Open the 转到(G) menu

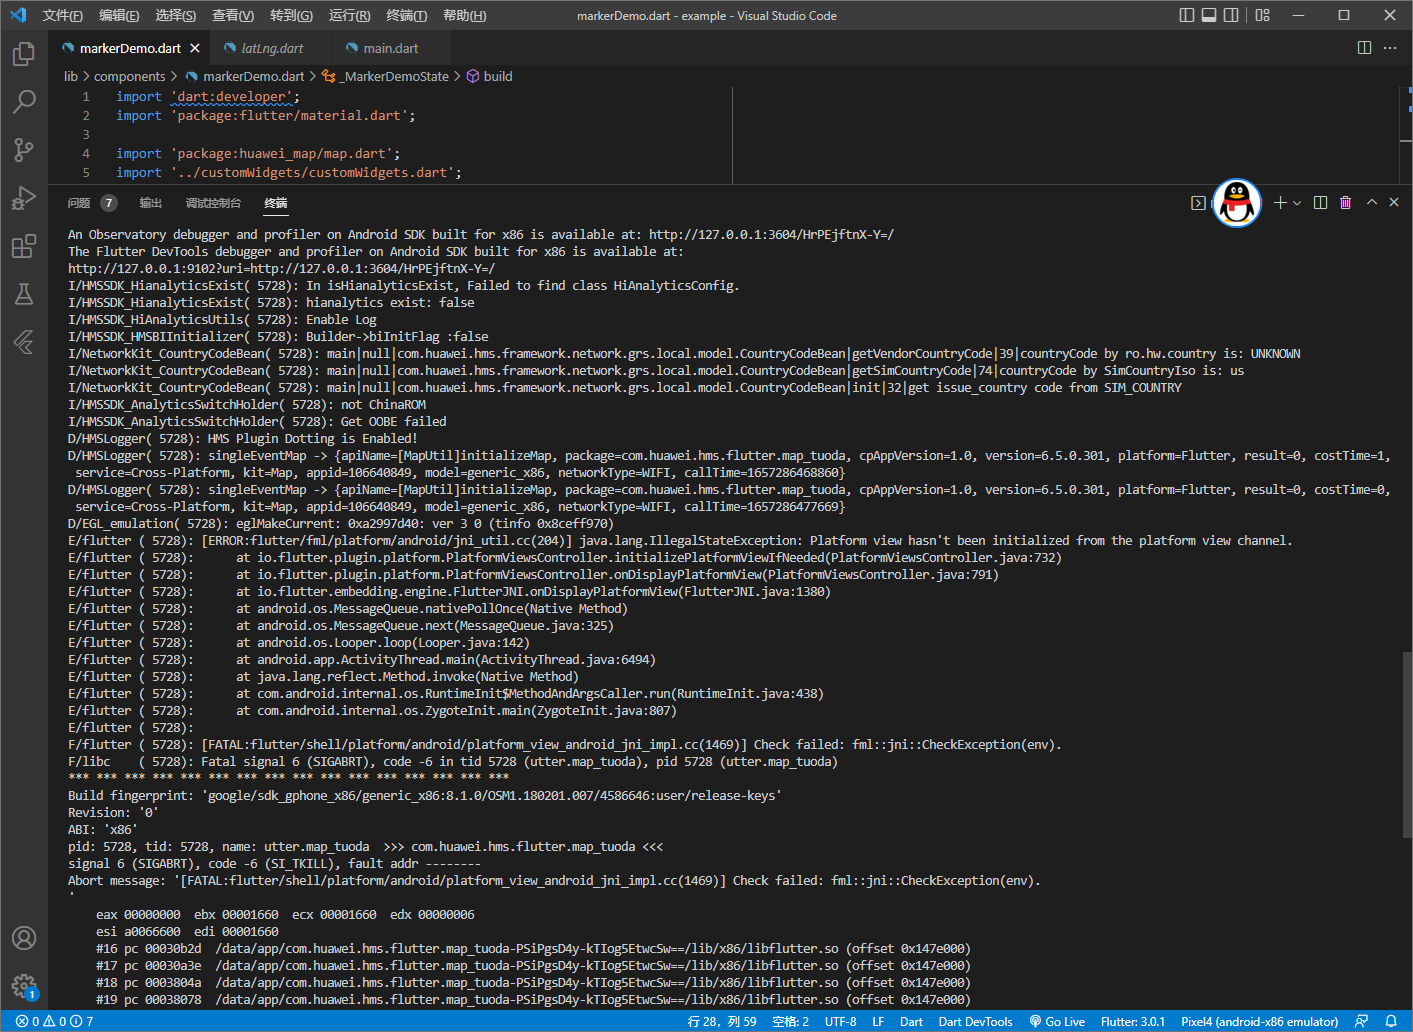(x=291, y=15)
